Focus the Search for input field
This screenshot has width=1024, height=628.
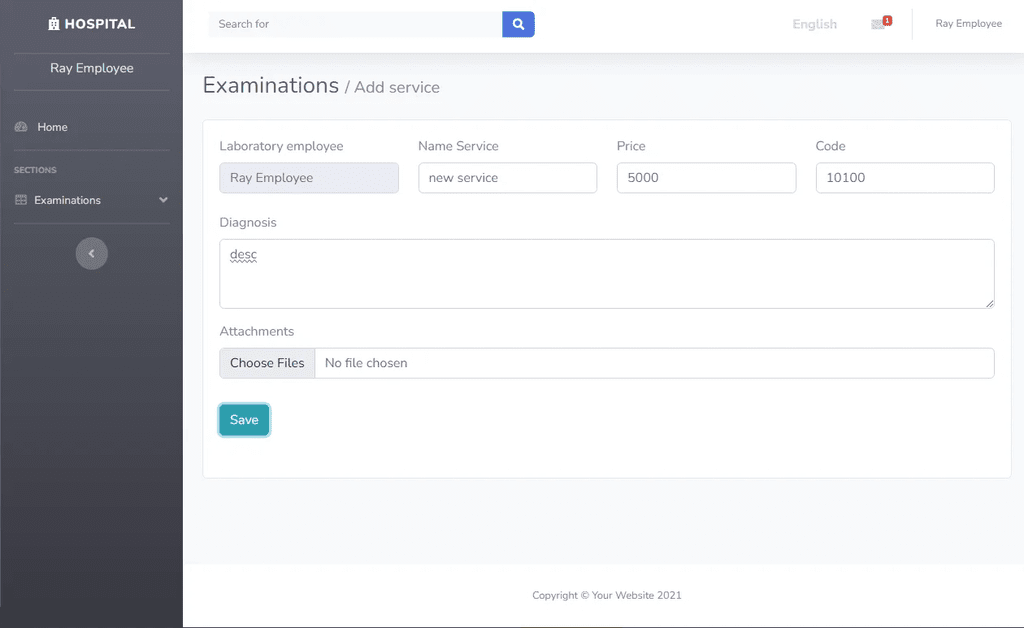pos(355,24)
